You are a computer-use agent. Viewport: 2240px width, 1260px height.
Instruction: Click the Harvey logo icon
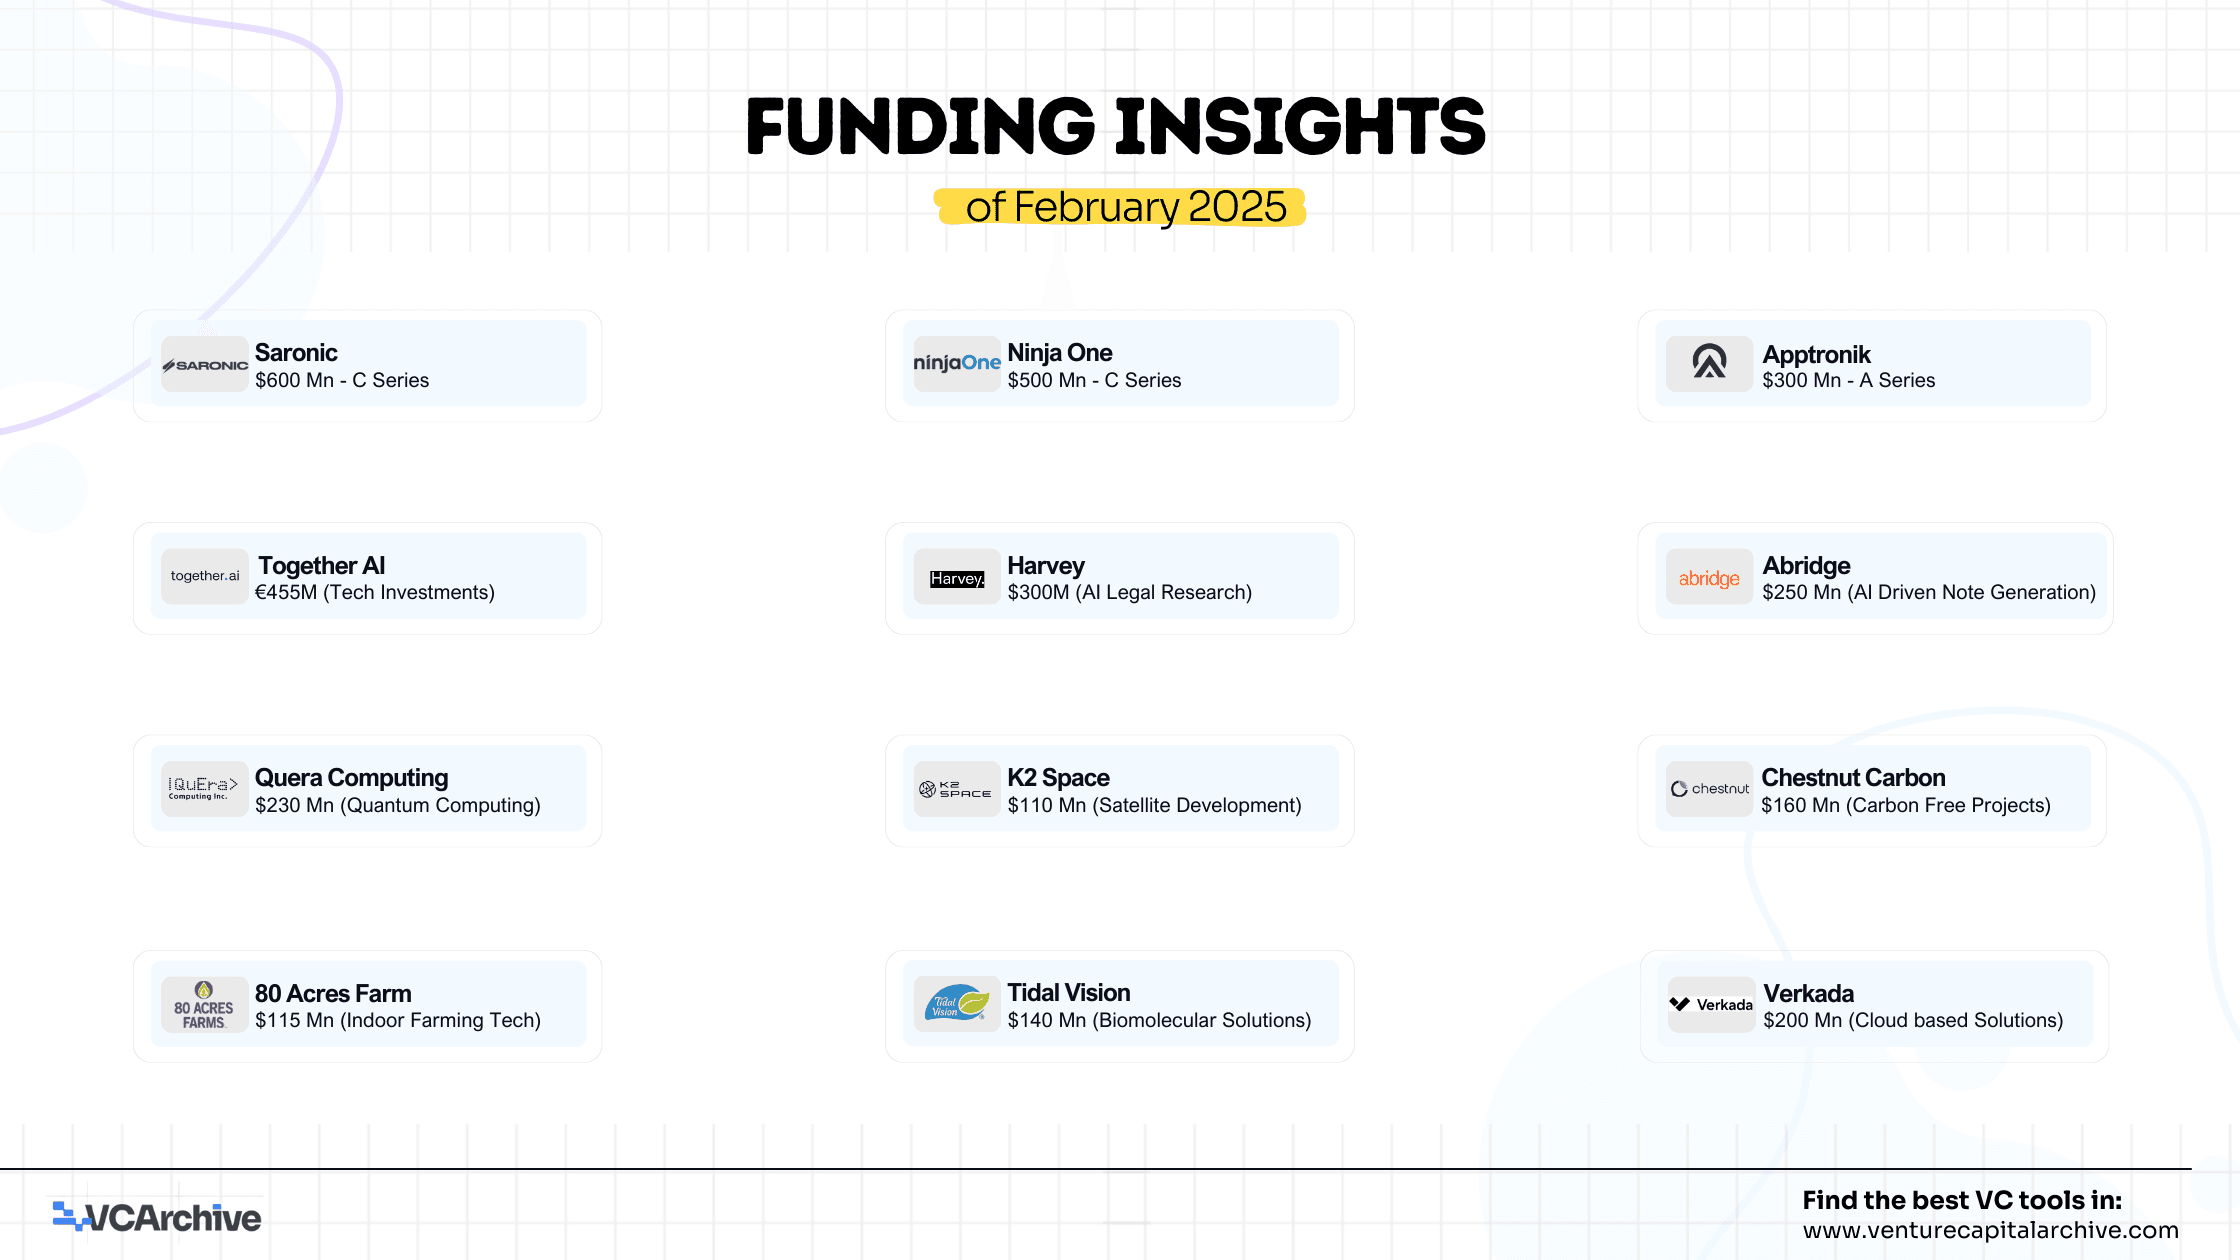[957, 578]
